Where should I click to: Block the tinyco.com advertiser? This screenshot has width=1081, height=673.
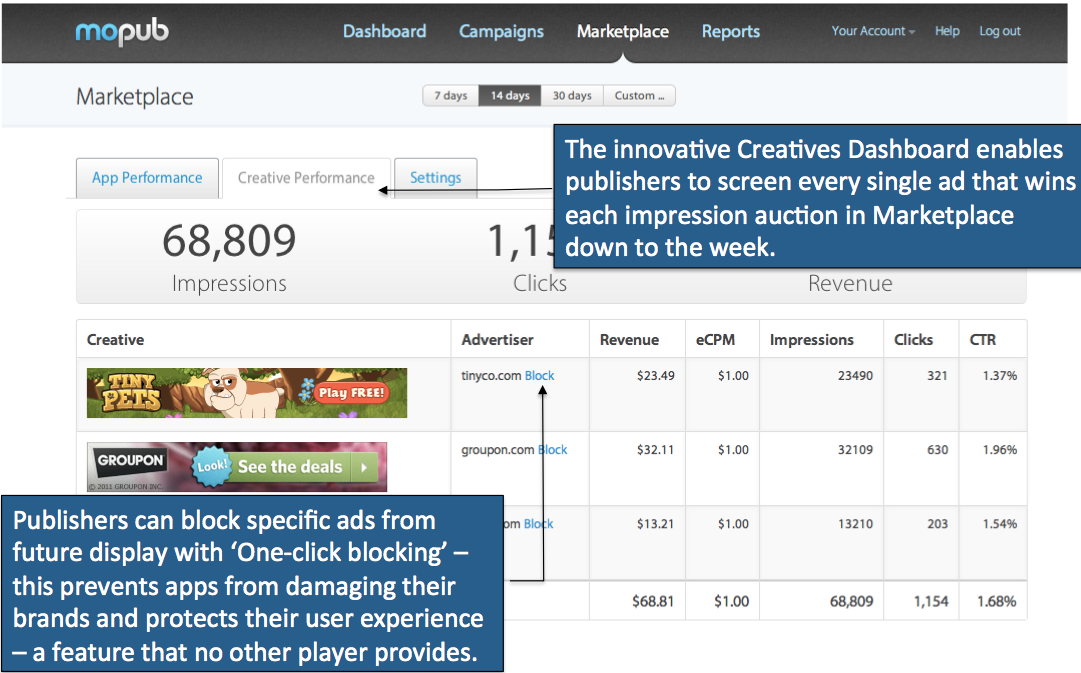click(539, 376)
